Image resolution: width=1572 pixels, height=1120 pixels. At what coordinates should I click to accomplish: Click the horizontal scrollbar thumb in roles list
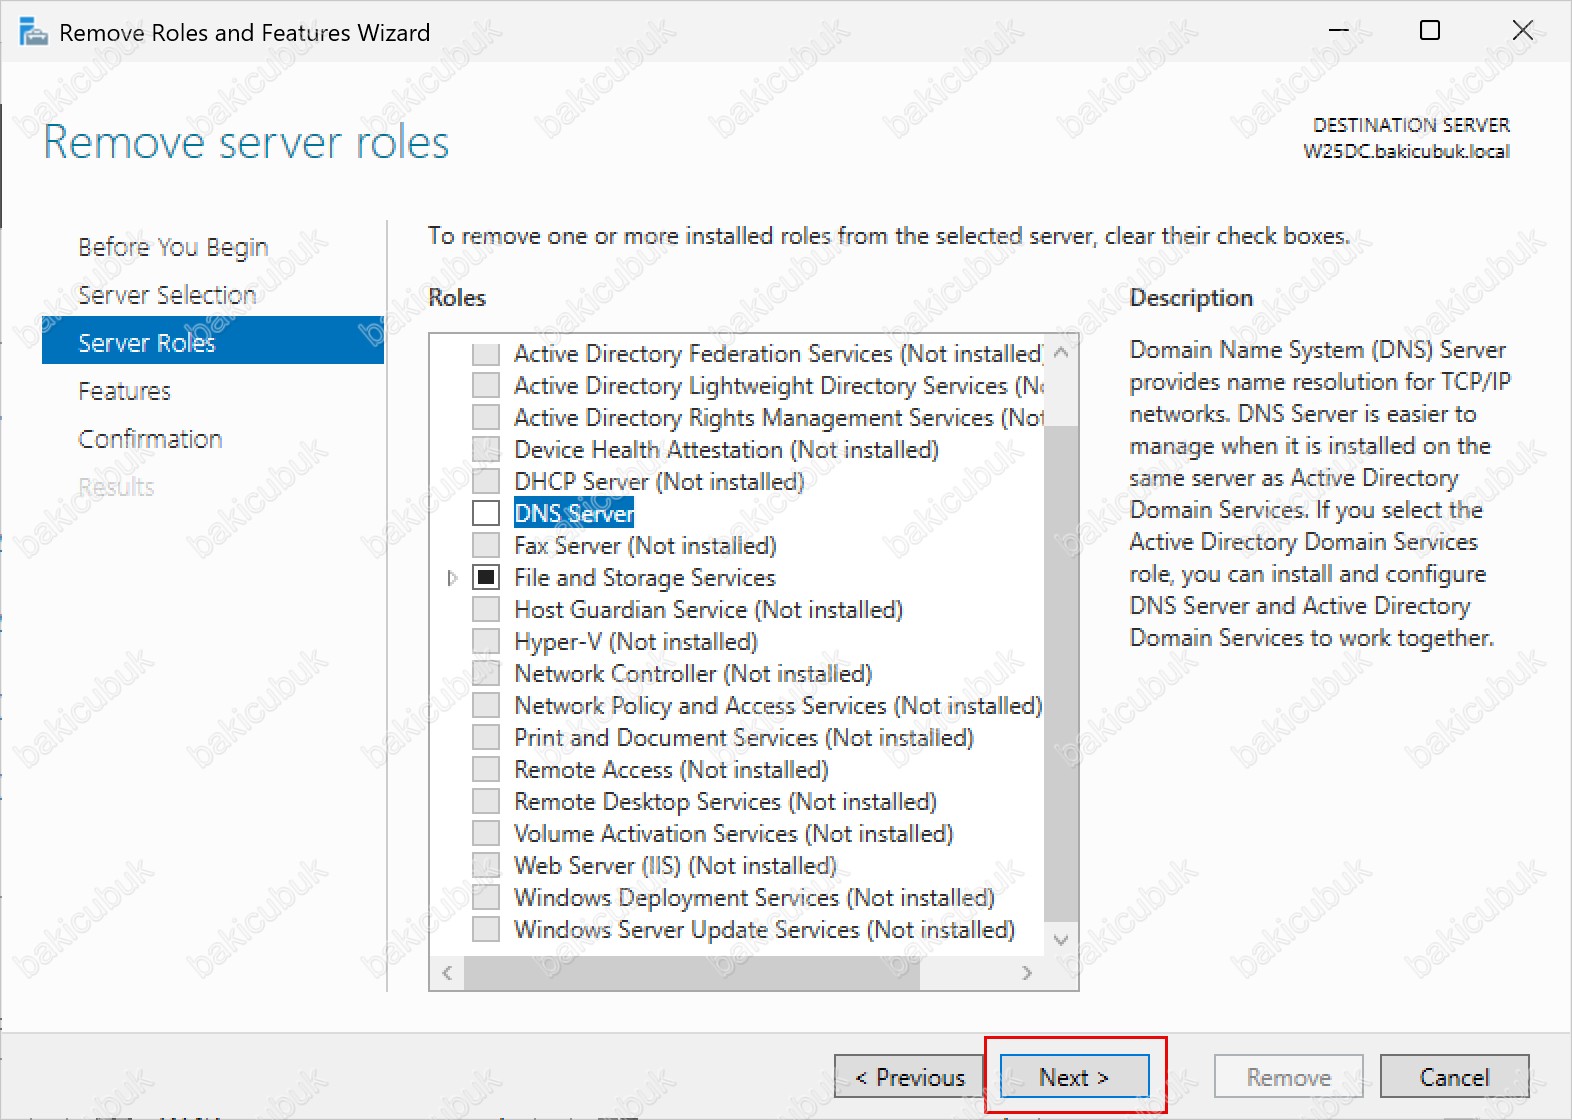[x=692, y=973]
